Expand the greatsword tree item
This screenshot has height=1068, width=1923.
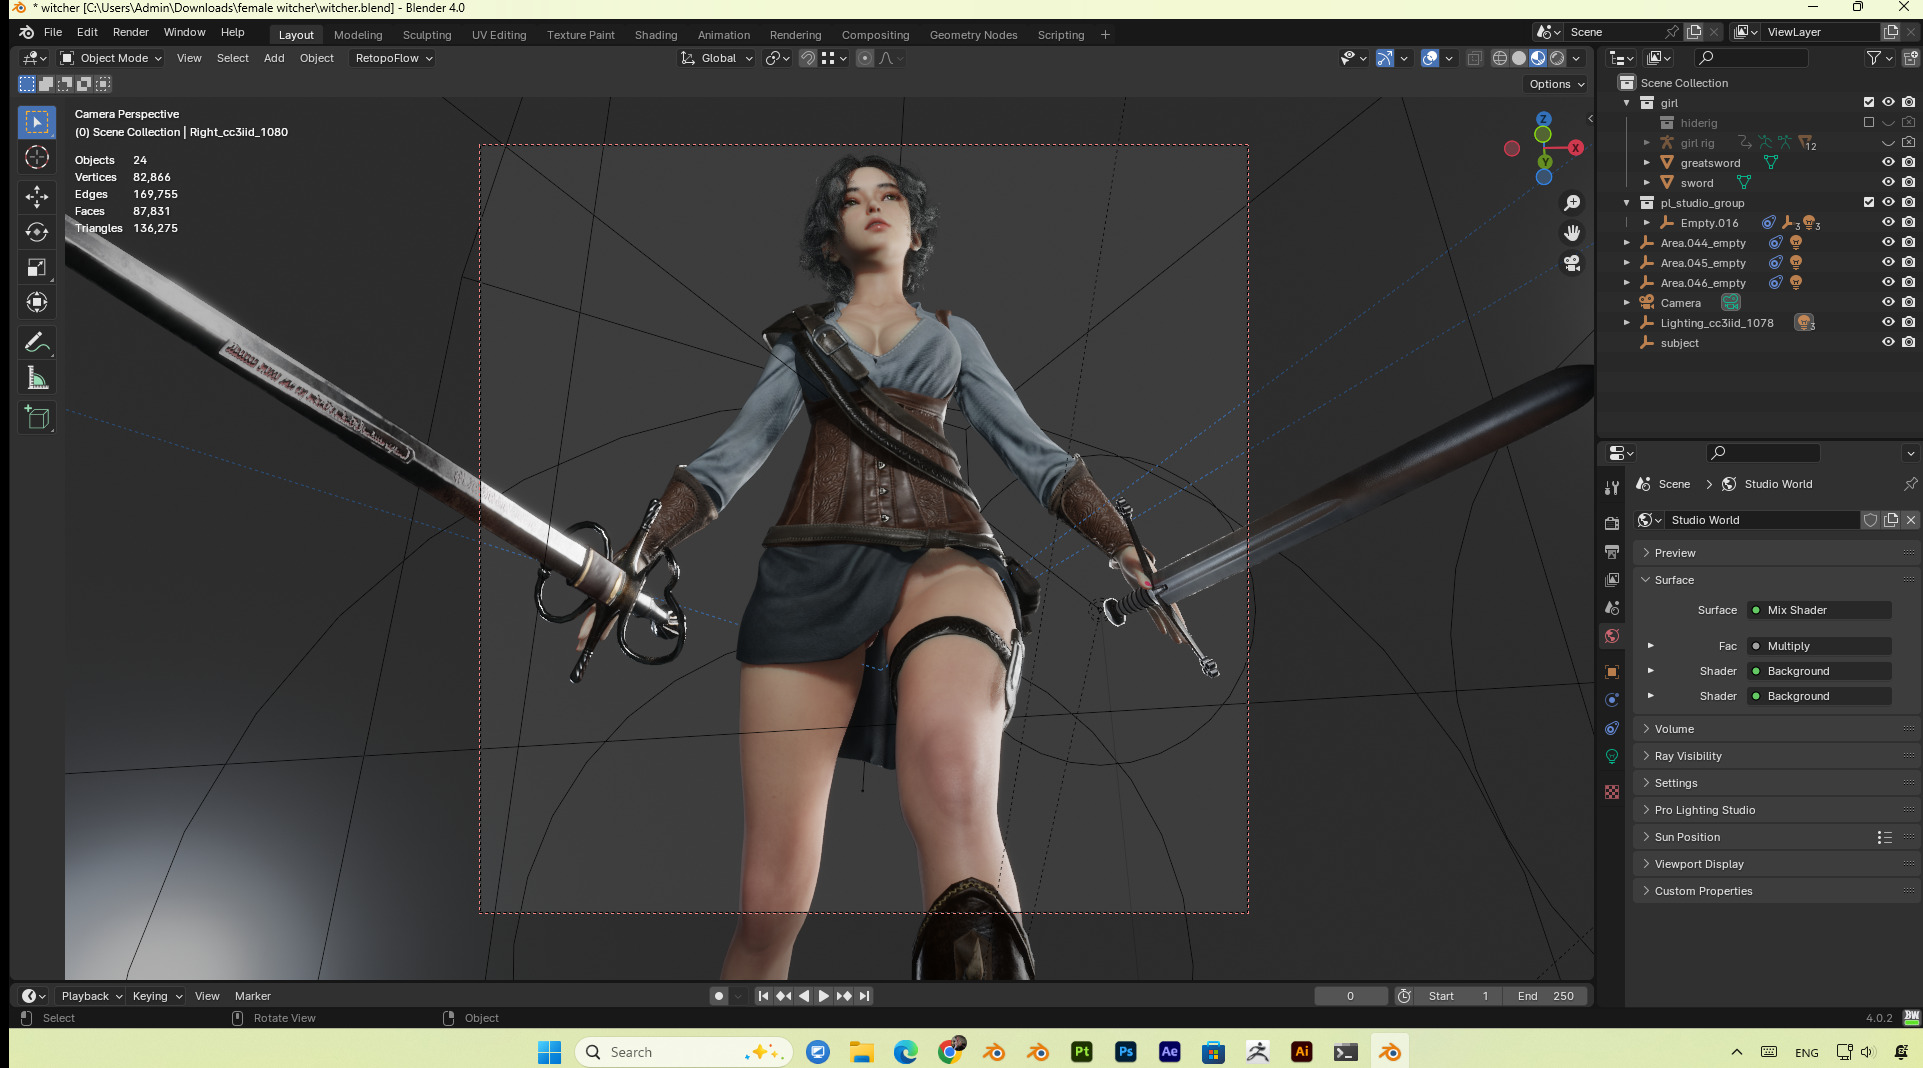pos(1646,162)
